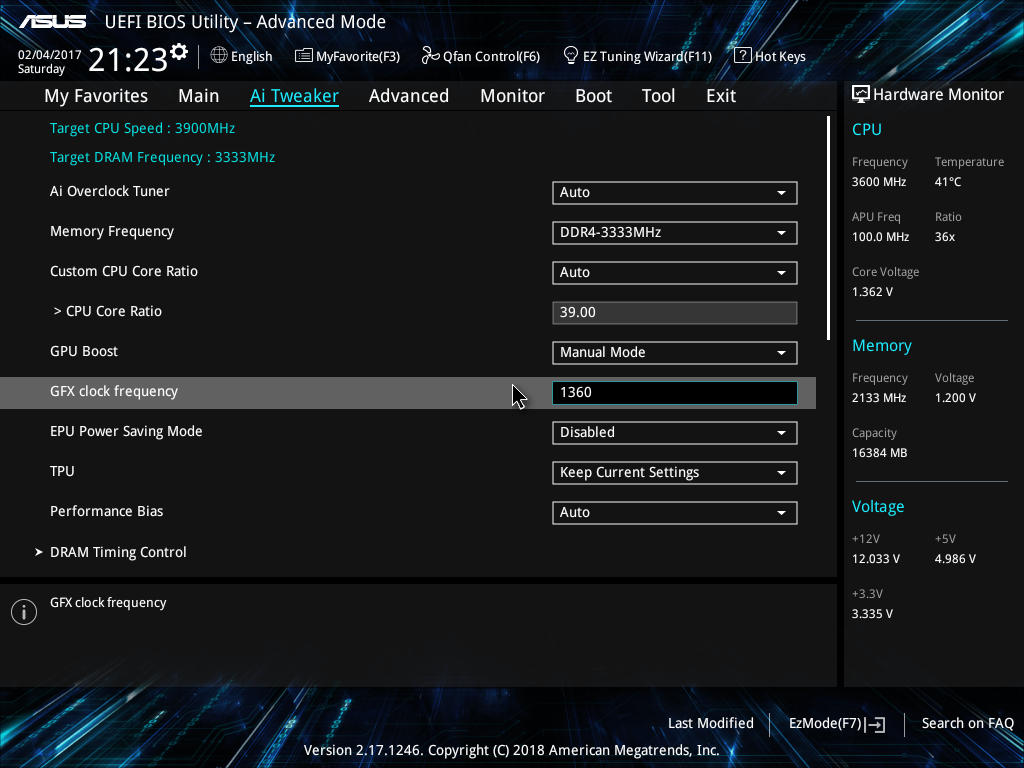Click the EzMode exit arrow icon
The height and width of the screenshot is (768, 1024).
[x=877, y=724]
